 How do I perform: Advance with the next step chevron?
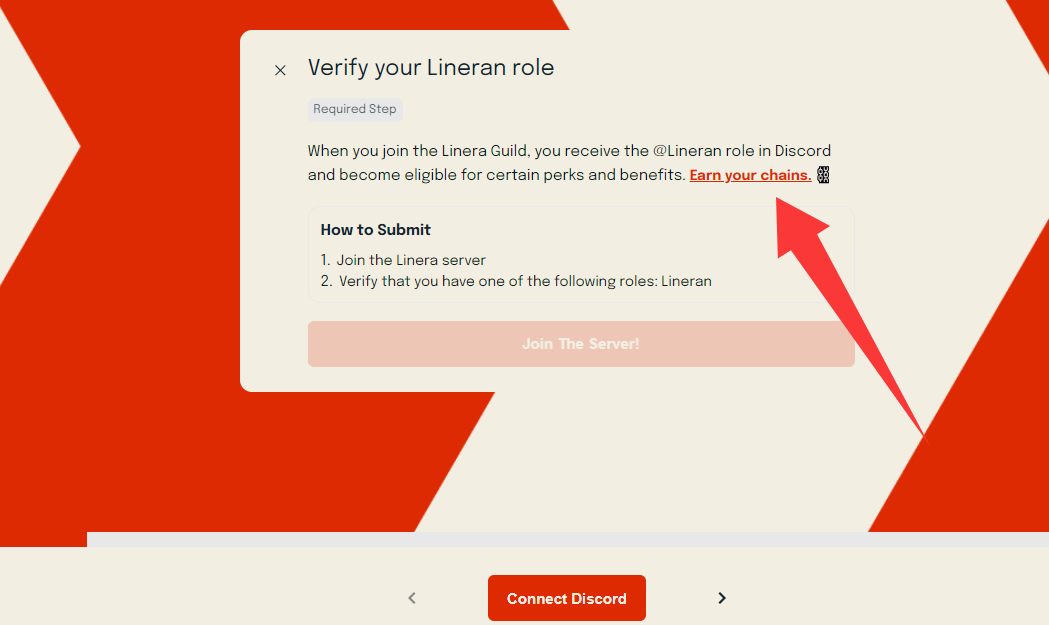pos(722,598)
